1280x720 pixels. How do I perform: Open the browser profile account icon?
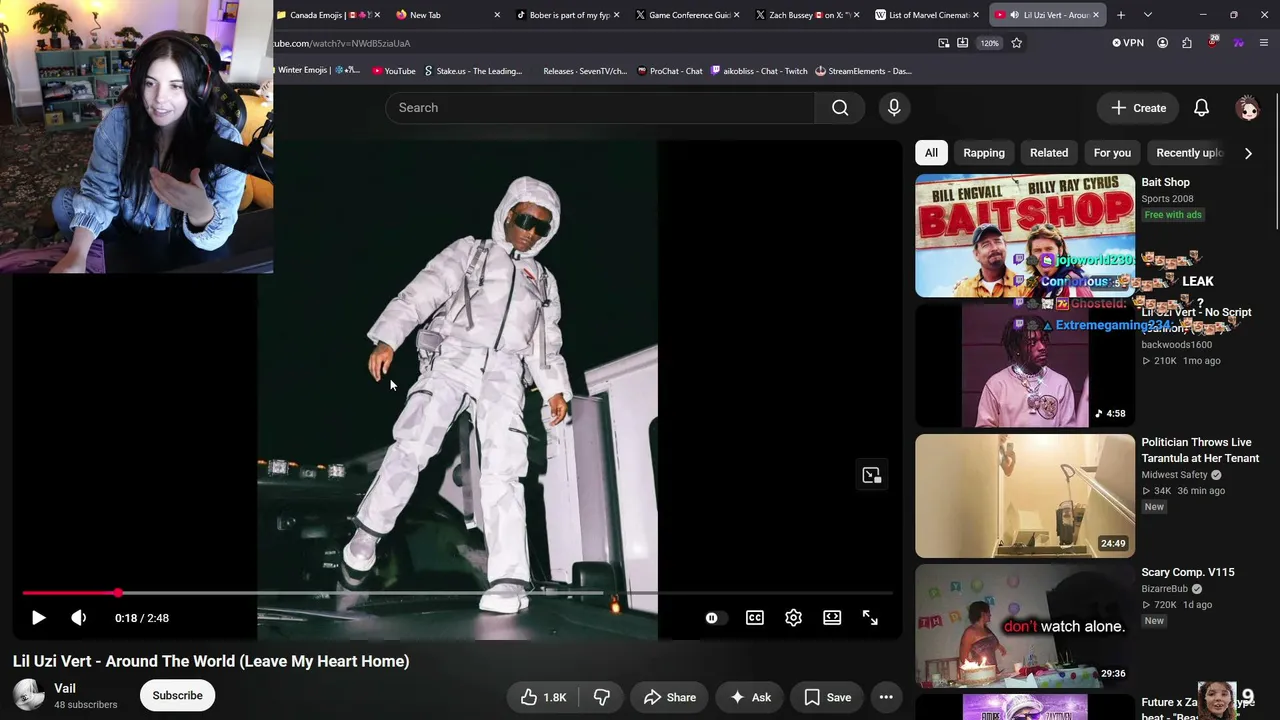pyautogui.click(x=1162, y=43)
